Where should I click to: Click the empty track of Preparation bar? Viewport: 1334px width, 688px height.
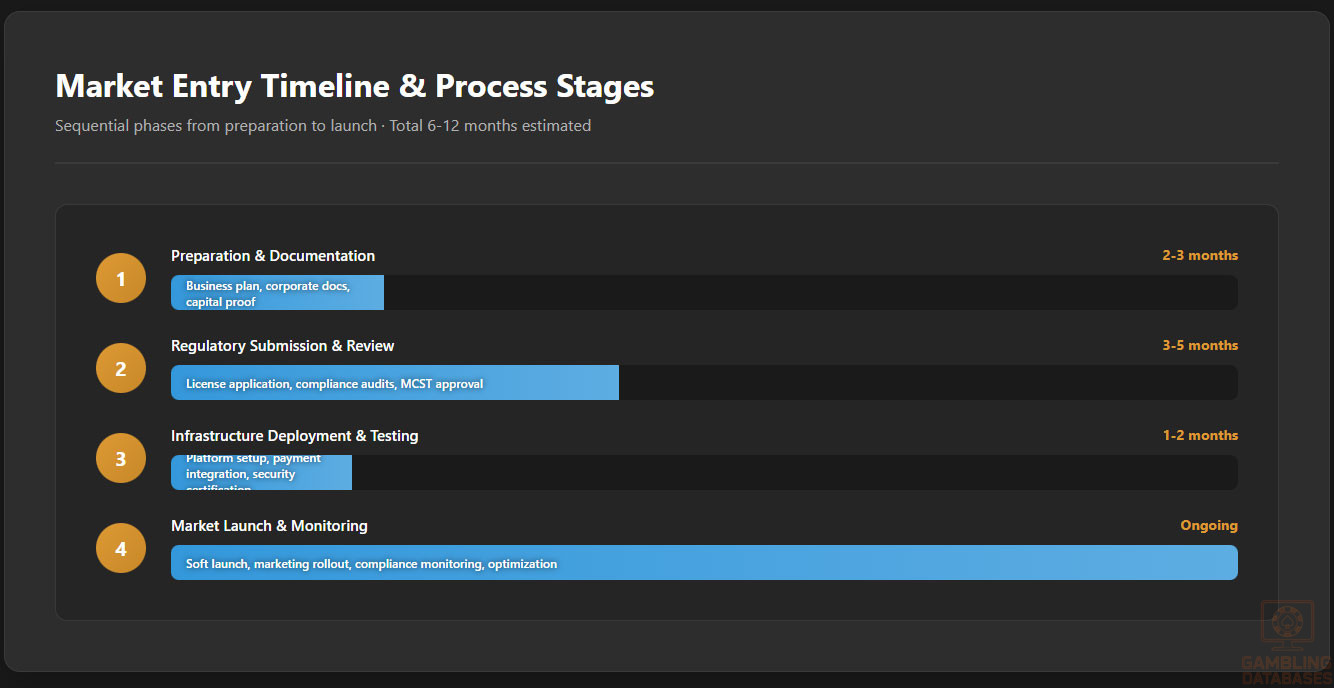click(810, 293)
